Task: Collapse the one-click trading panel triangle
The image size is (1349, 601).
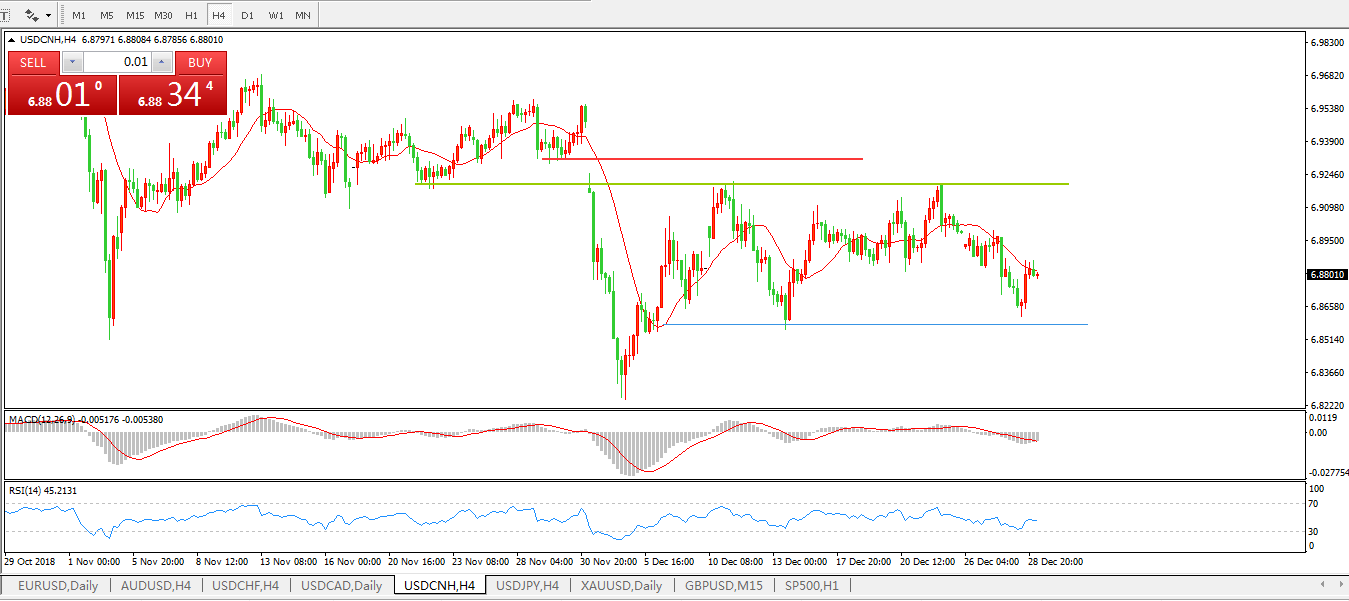Action: coord(12,40)
